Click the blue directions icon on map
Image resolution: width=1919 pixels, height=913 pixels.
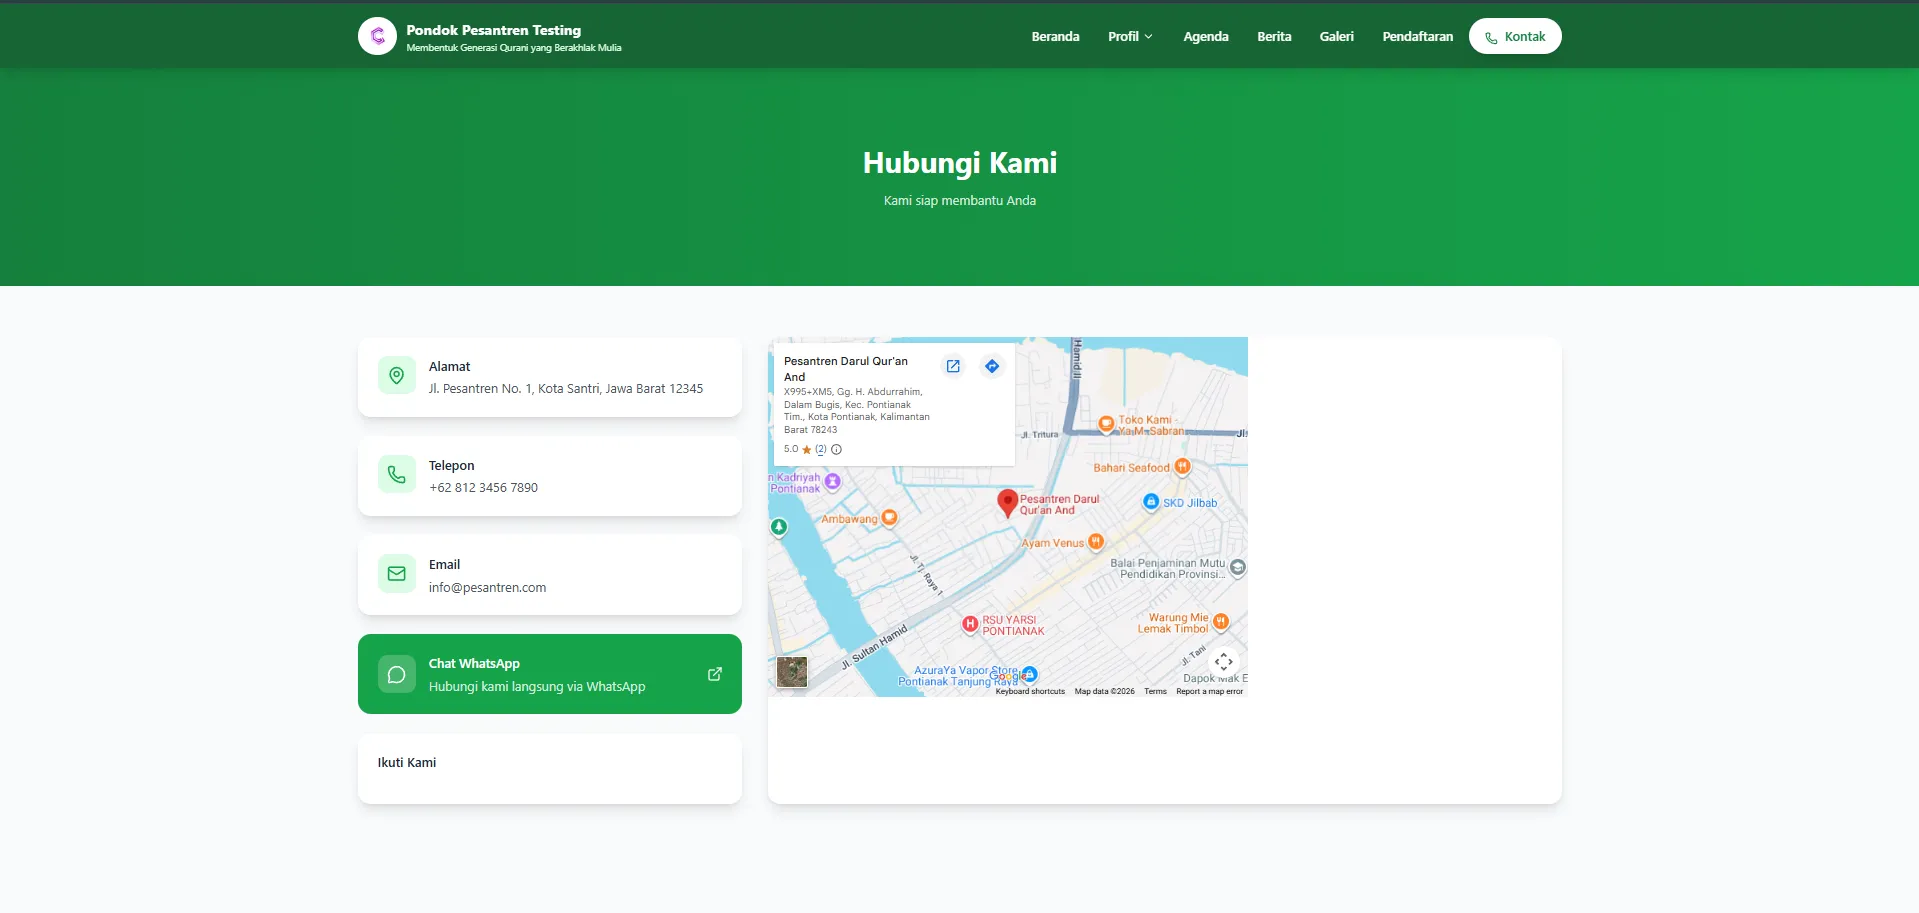[x=992, y=366]
